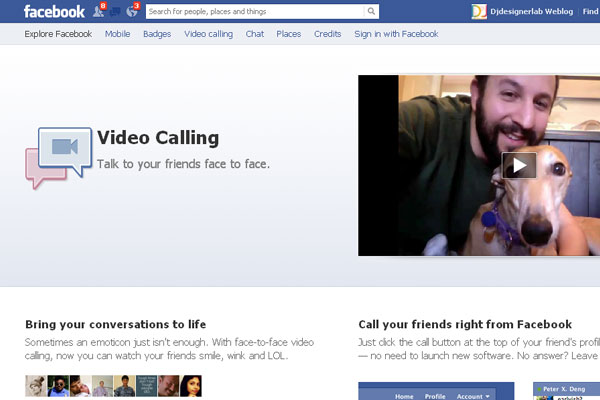The width and height of the screenshot is (600, 400).
Task: Open Djdesignerlab Weblog profile link
Action: point(532,11)
